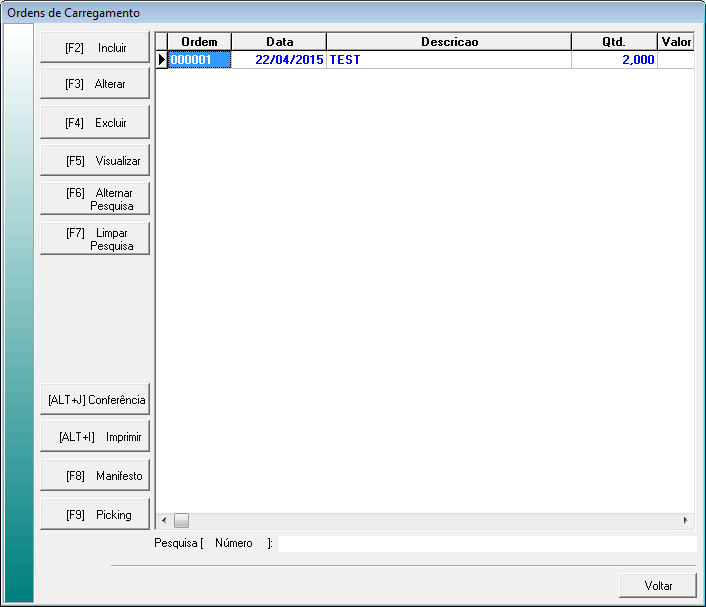This screenshot has width=706, height=607.
Task: Focus the Pesquisa Número search field
Action: coord(487,543)
